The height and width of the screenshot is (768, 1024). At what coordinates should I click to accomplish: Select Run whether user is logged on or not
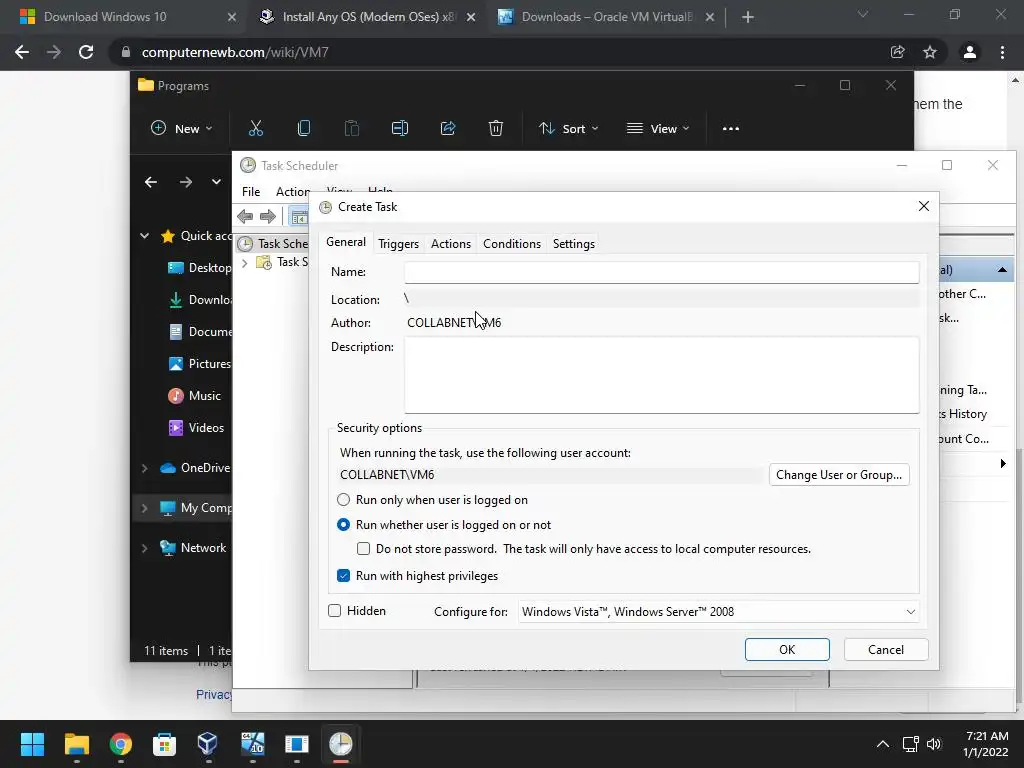point(343,525)
